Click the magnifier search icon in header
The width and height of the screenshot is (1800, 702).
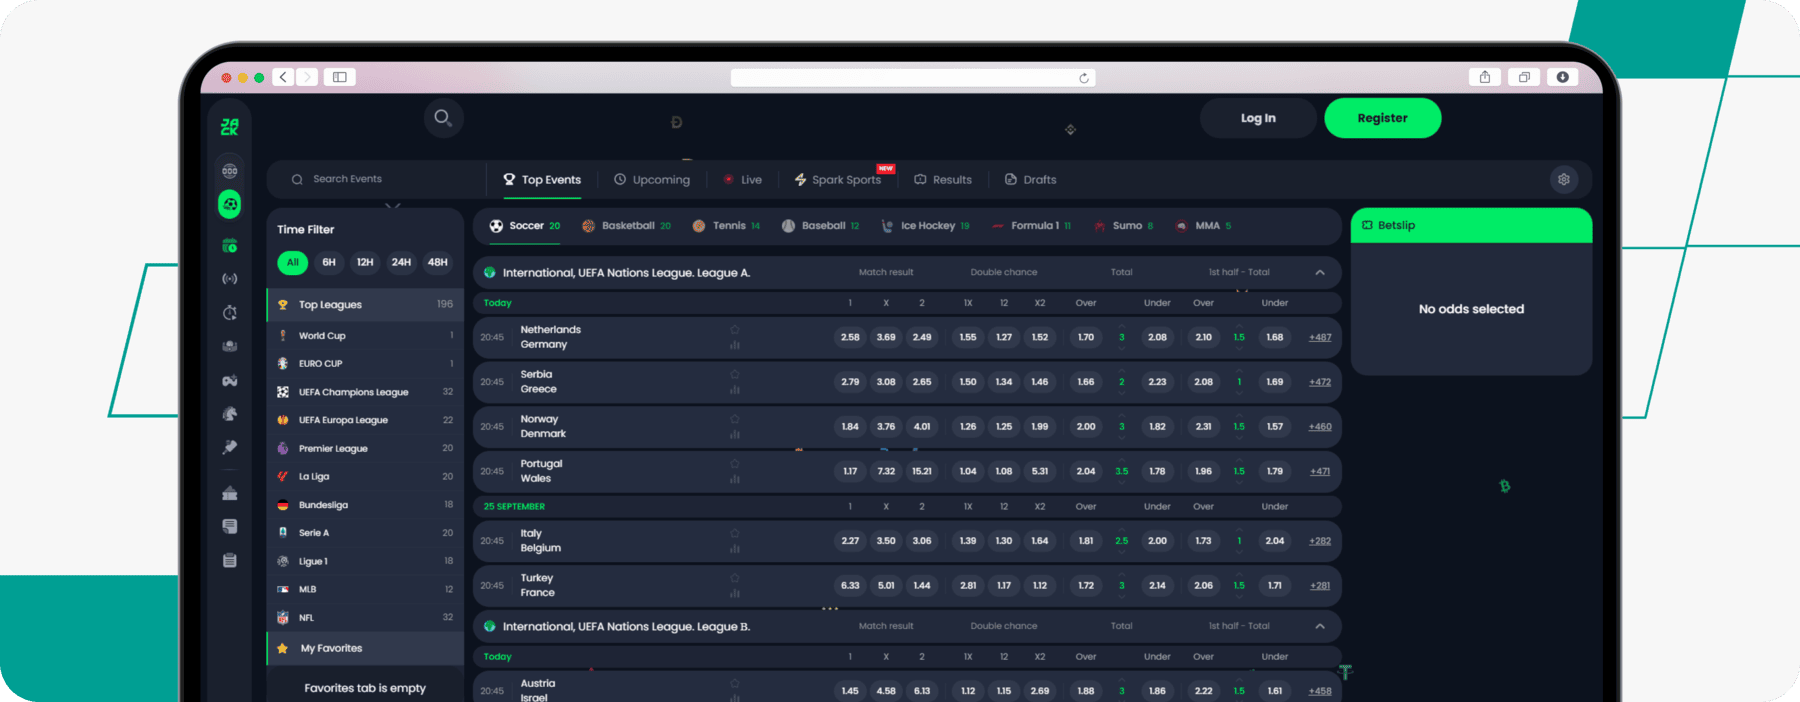click(x=443, y=118)
